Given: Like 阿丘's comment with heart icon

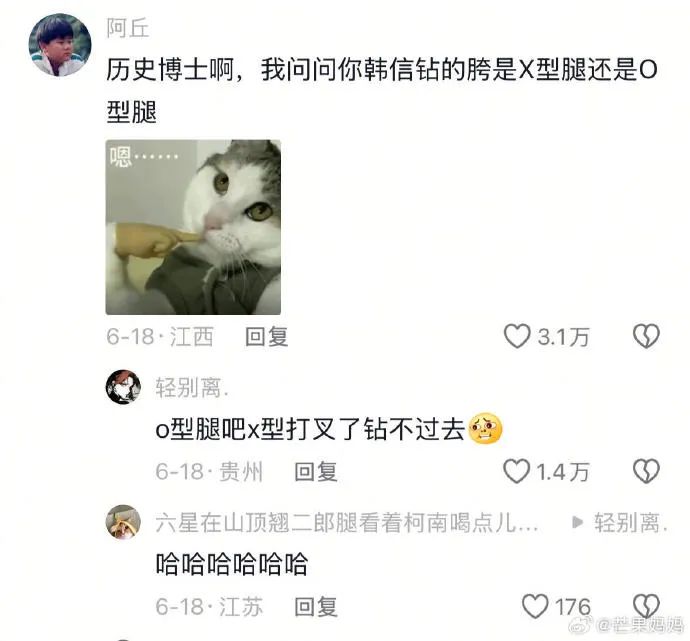Looking at the screenshot, I should (517, 337).
